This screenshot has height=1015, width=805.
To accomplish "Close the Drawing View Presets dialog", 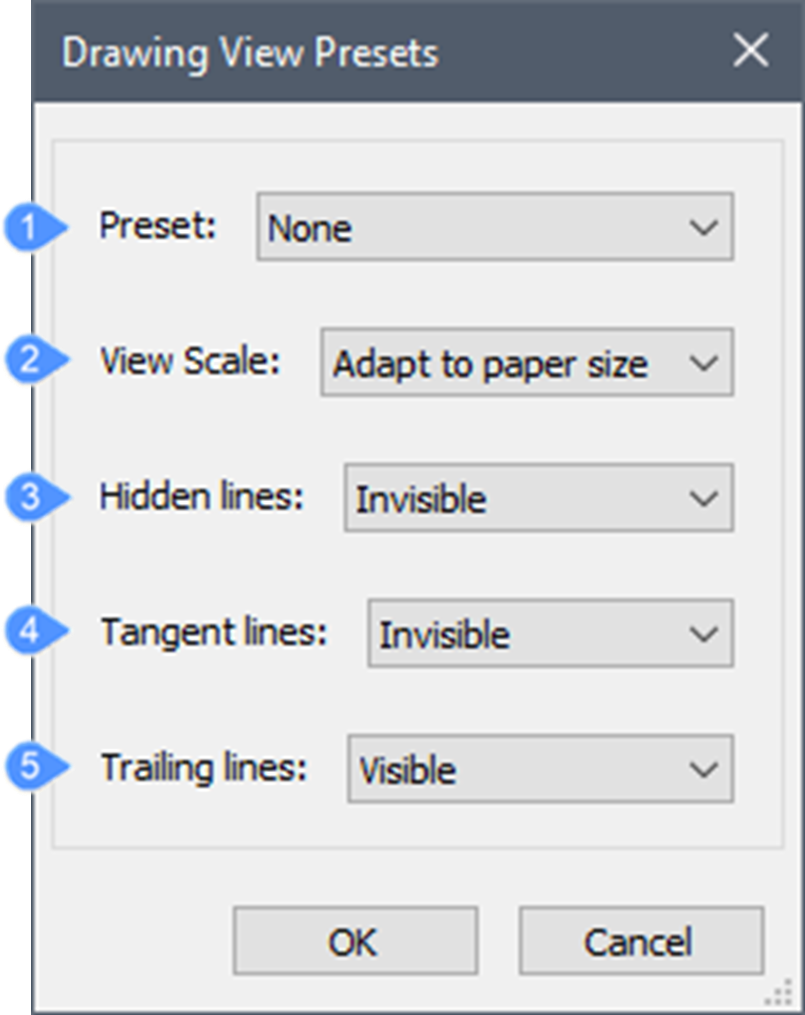I will tap(750, 51).
